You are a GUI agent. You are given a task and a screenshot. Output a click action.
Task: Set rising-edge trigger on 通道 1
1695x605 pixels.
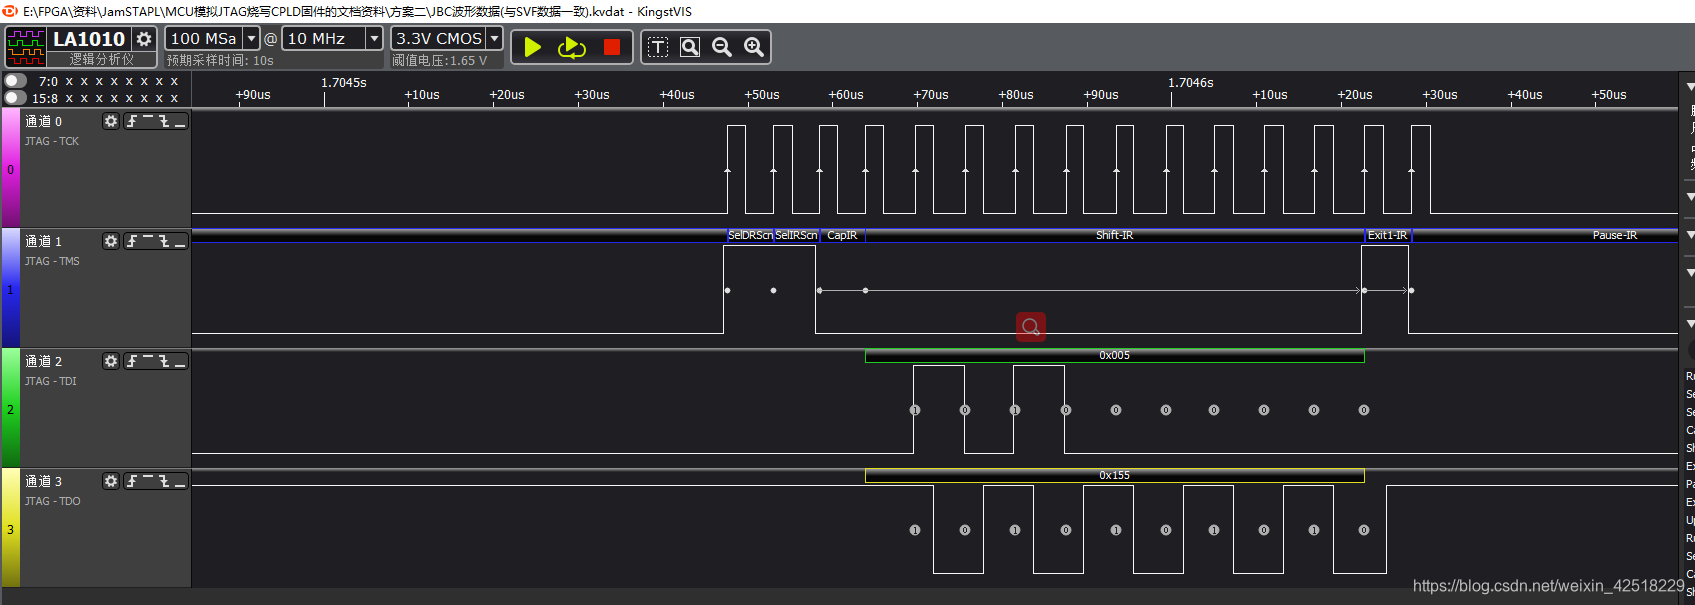[x=132, y=241]
